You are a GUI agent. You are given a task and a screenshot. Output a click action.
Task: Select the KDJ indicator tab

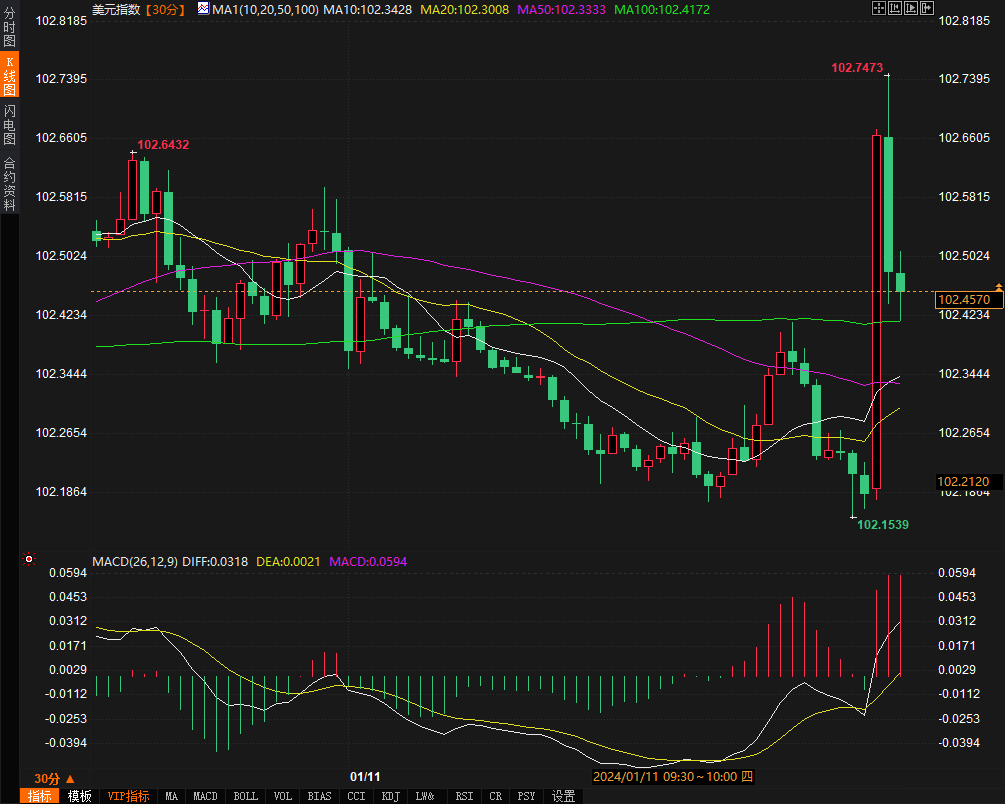[x=390, y=796]
